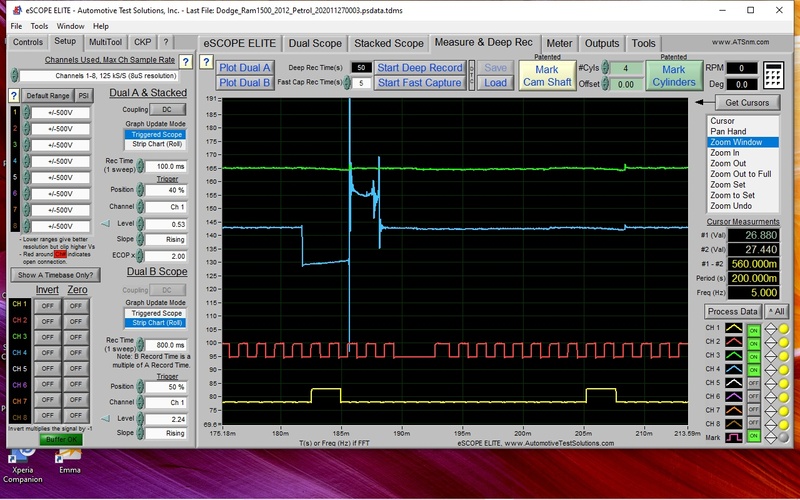This screenshot has width=800, height=500.
Task: Click the Mark Cam Shaft button
Action: [x=547, y=76]
